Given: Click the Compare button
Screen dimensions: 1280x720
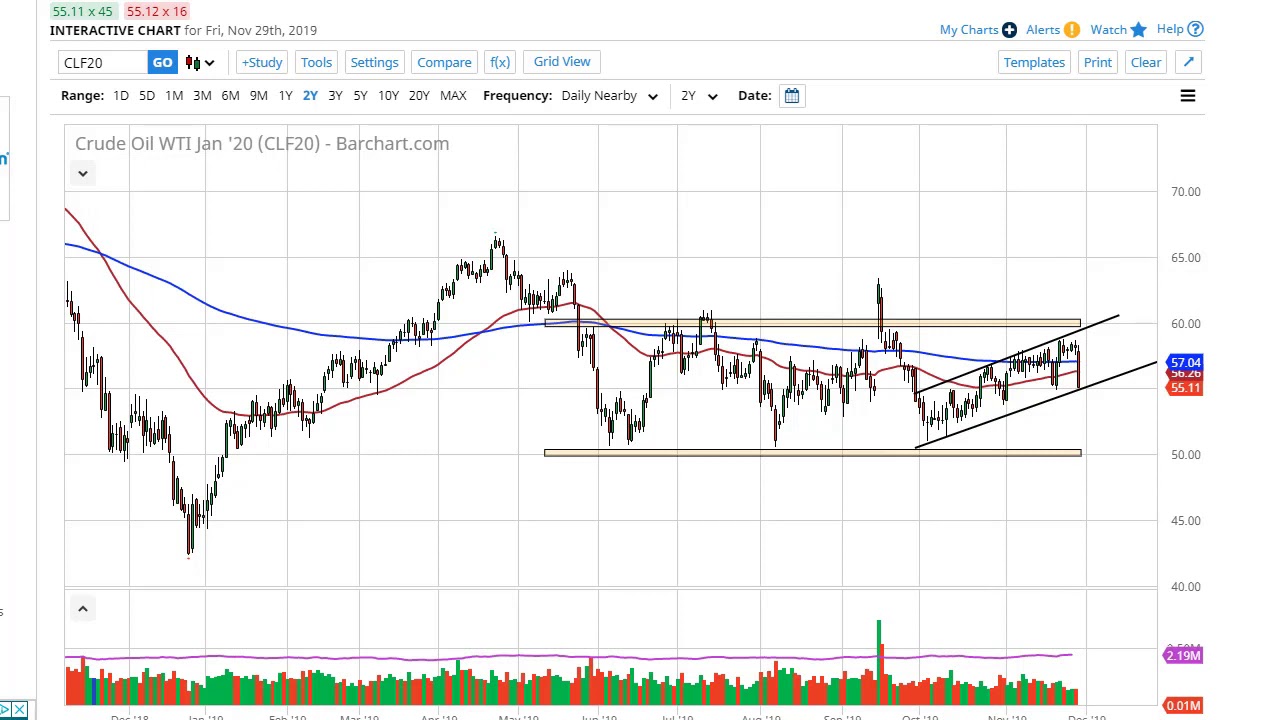Looking at the screenshot, I should [444, 62].
